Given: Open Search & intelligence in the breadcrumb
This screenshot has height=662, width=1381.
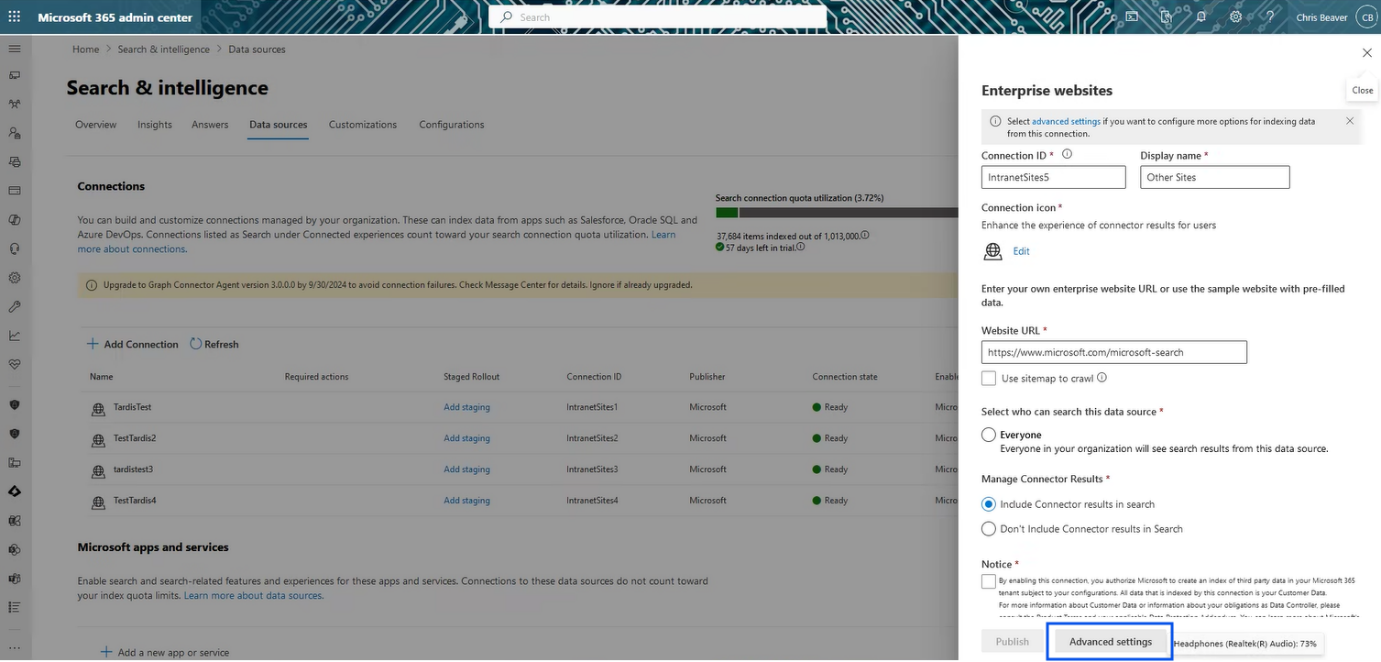Looking at the screenshot, I should coord(164,49).
